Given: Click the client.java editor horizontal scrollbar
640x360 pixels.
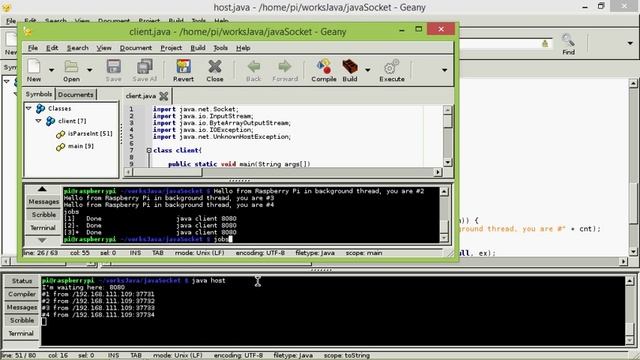Looking at the screenshot, I should (x=283, y=172).
